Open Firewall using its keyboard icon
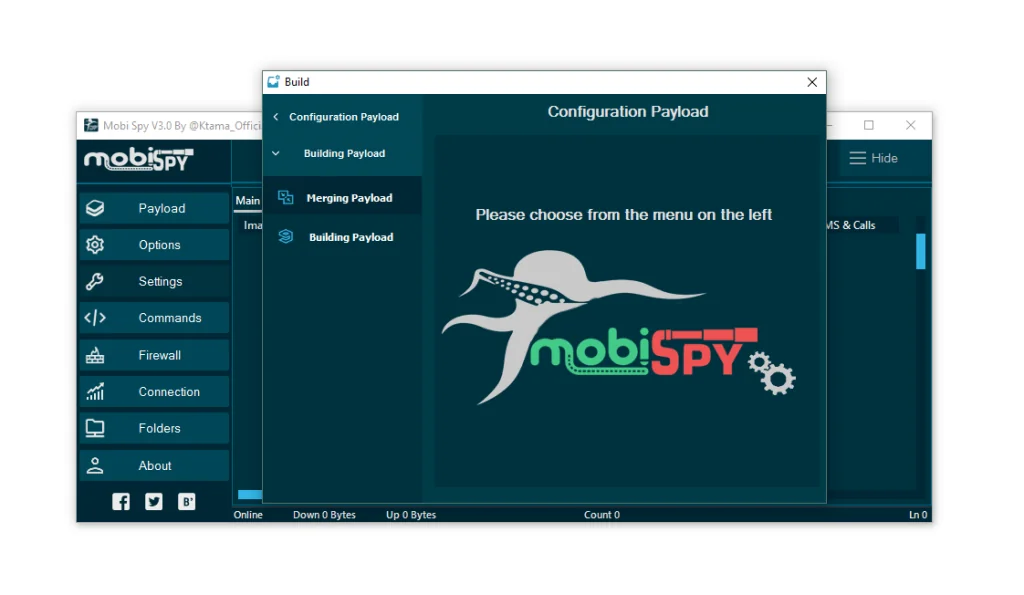Image resolution: width=1024 pixels, height=595 pixels. 95,355
